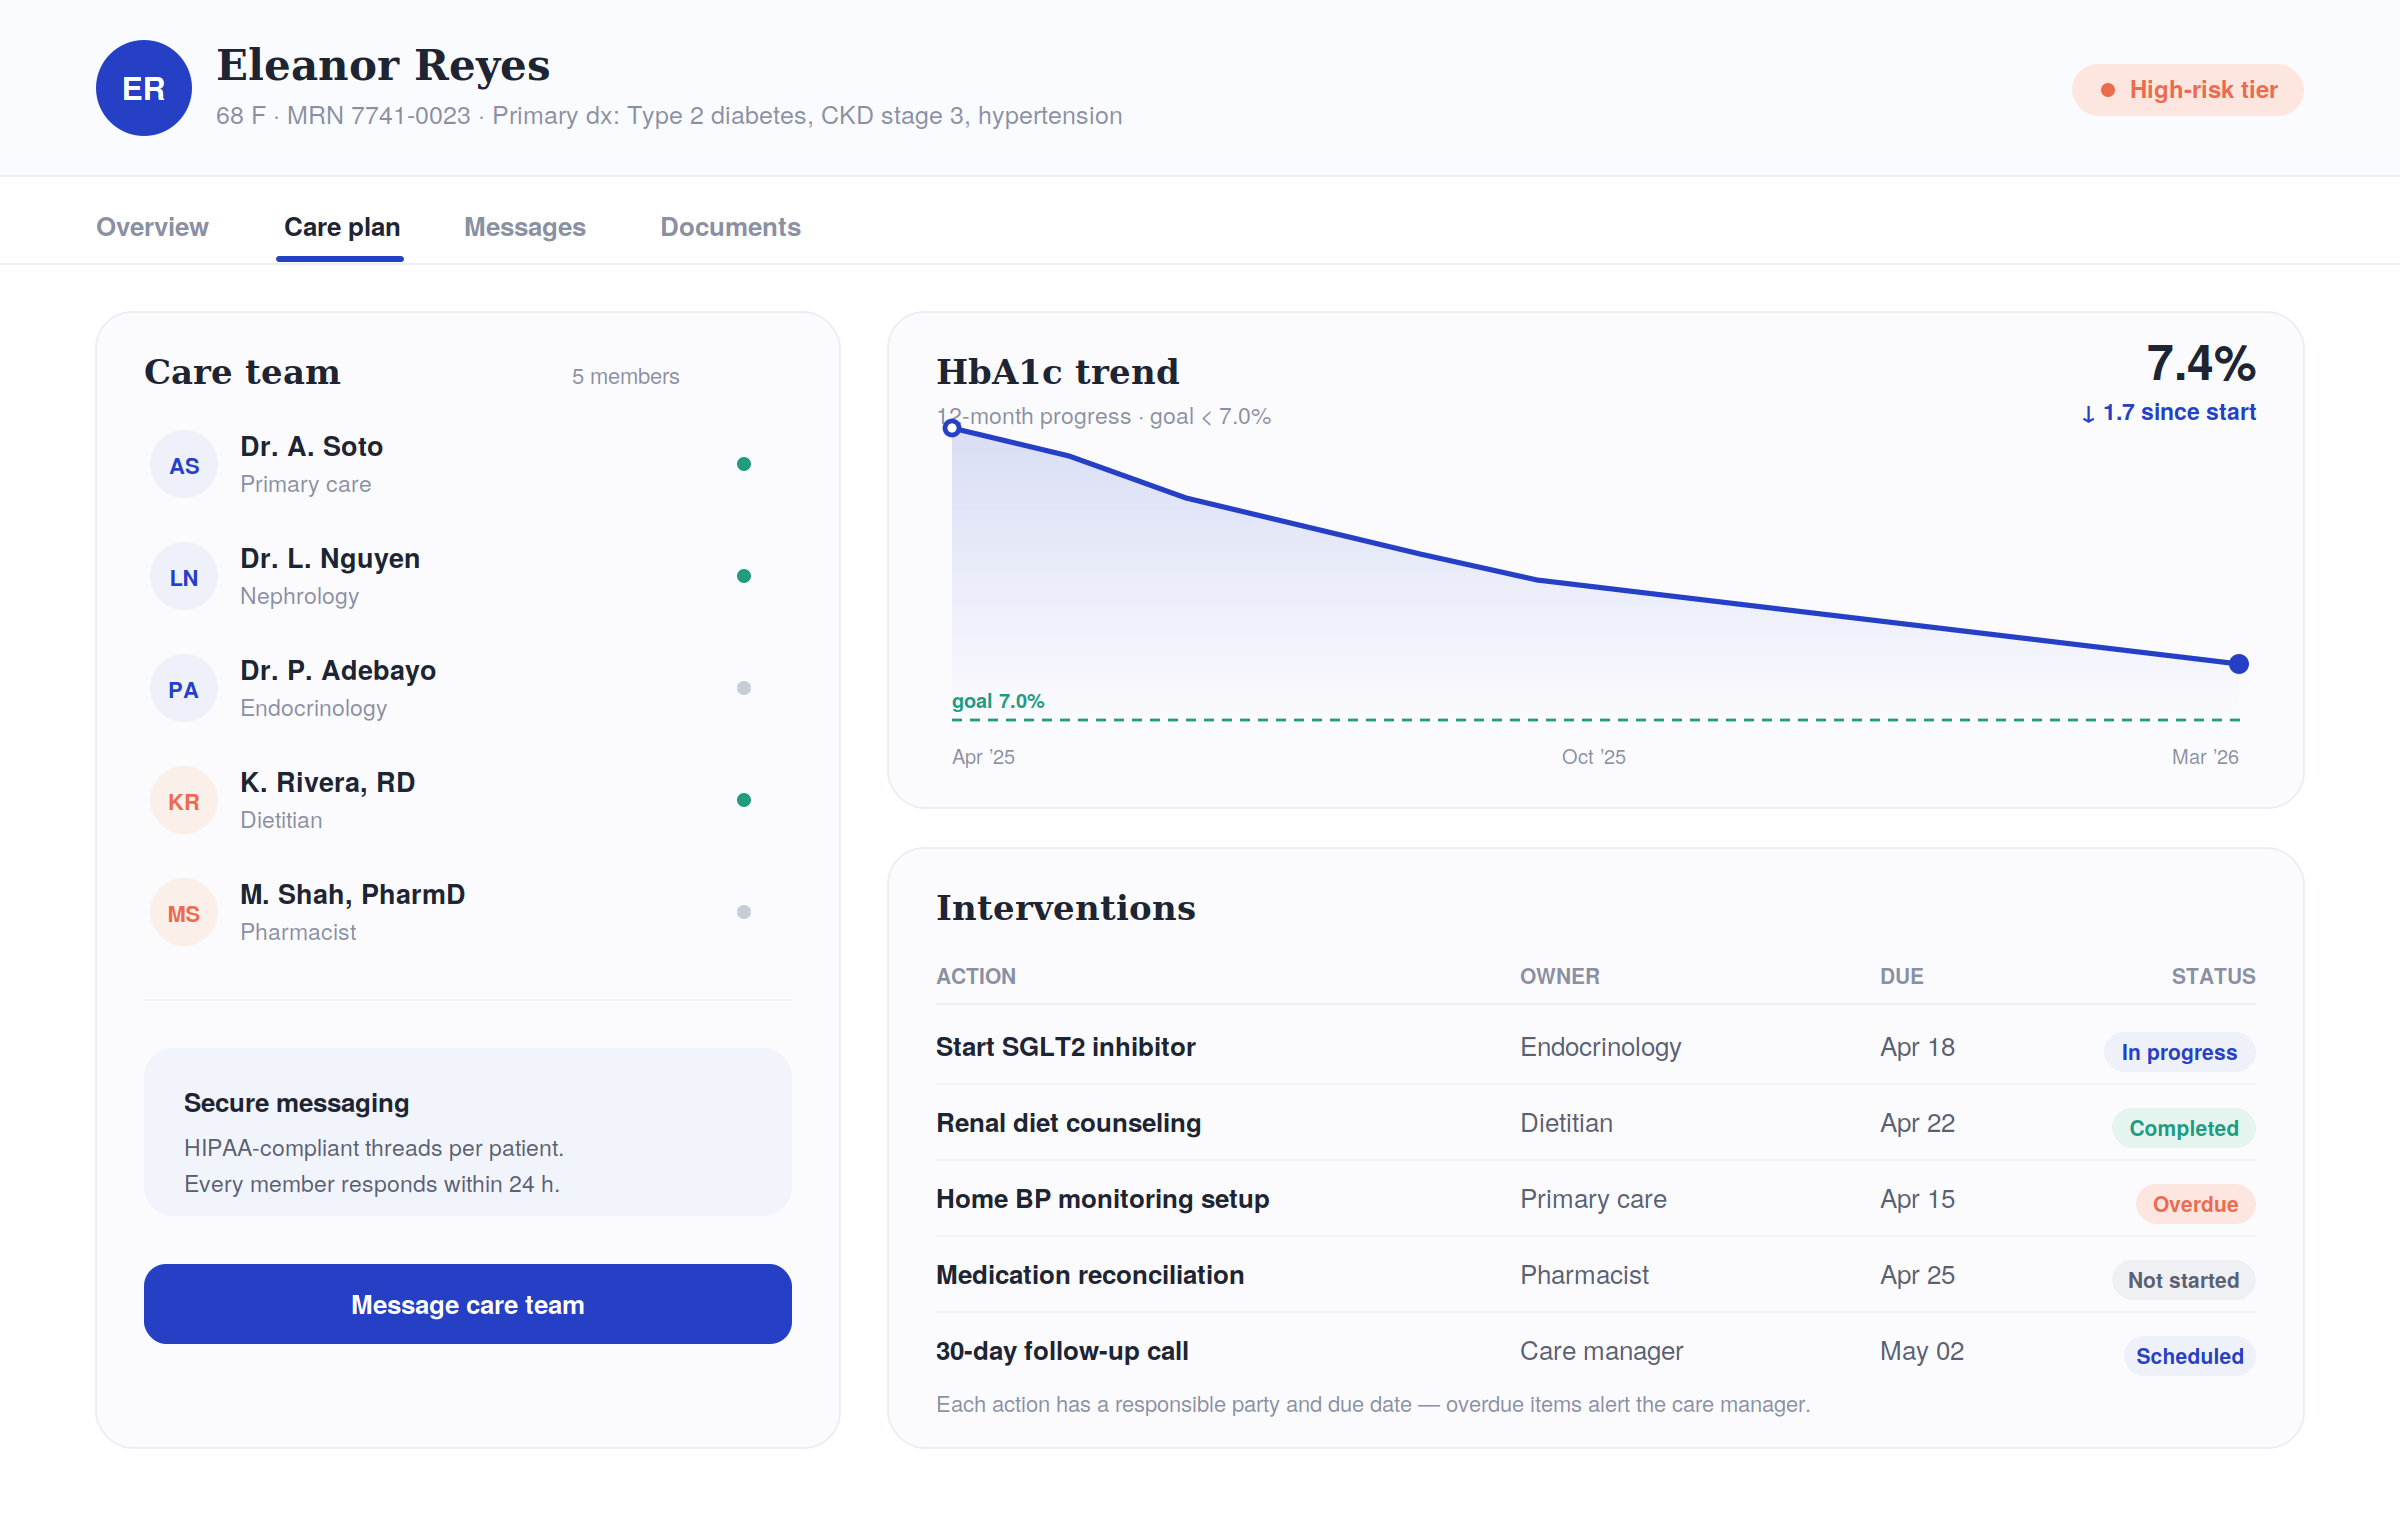Viewport: 2400px width, 1520px height.
Task: Click Dr. L. Nguyen's LN avatar
Action: point(184,577)
